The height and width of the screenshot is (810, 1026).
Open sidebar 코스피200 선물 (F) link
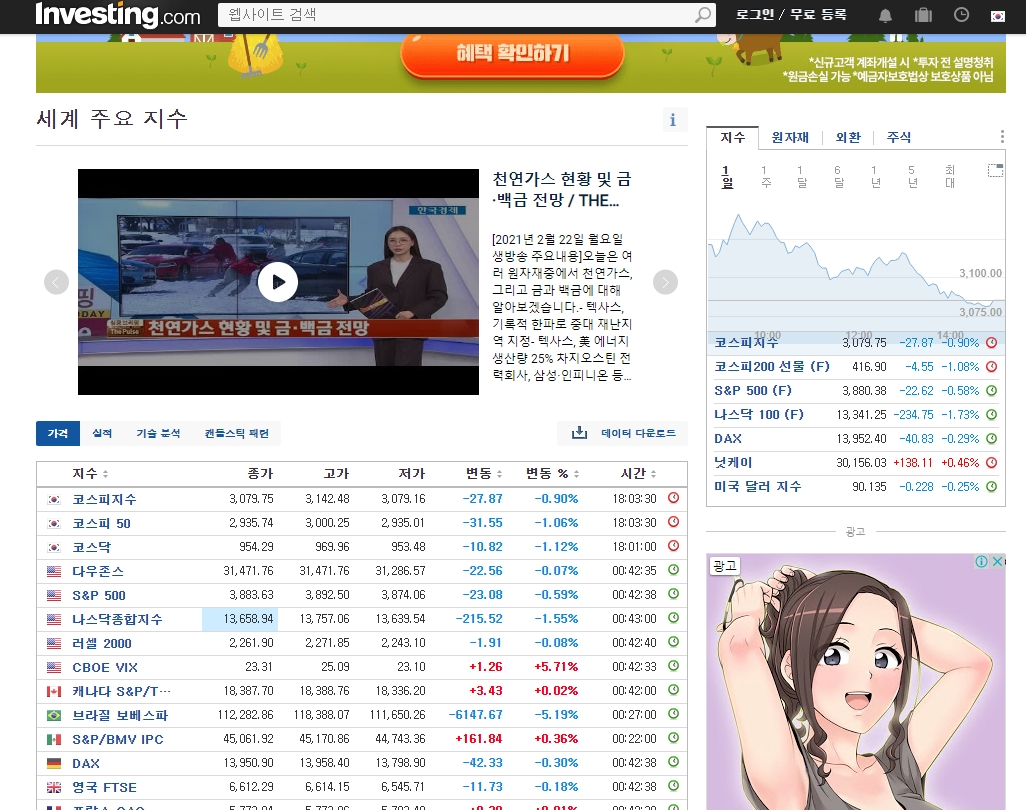pyautogui.click(x=772, y=366)
